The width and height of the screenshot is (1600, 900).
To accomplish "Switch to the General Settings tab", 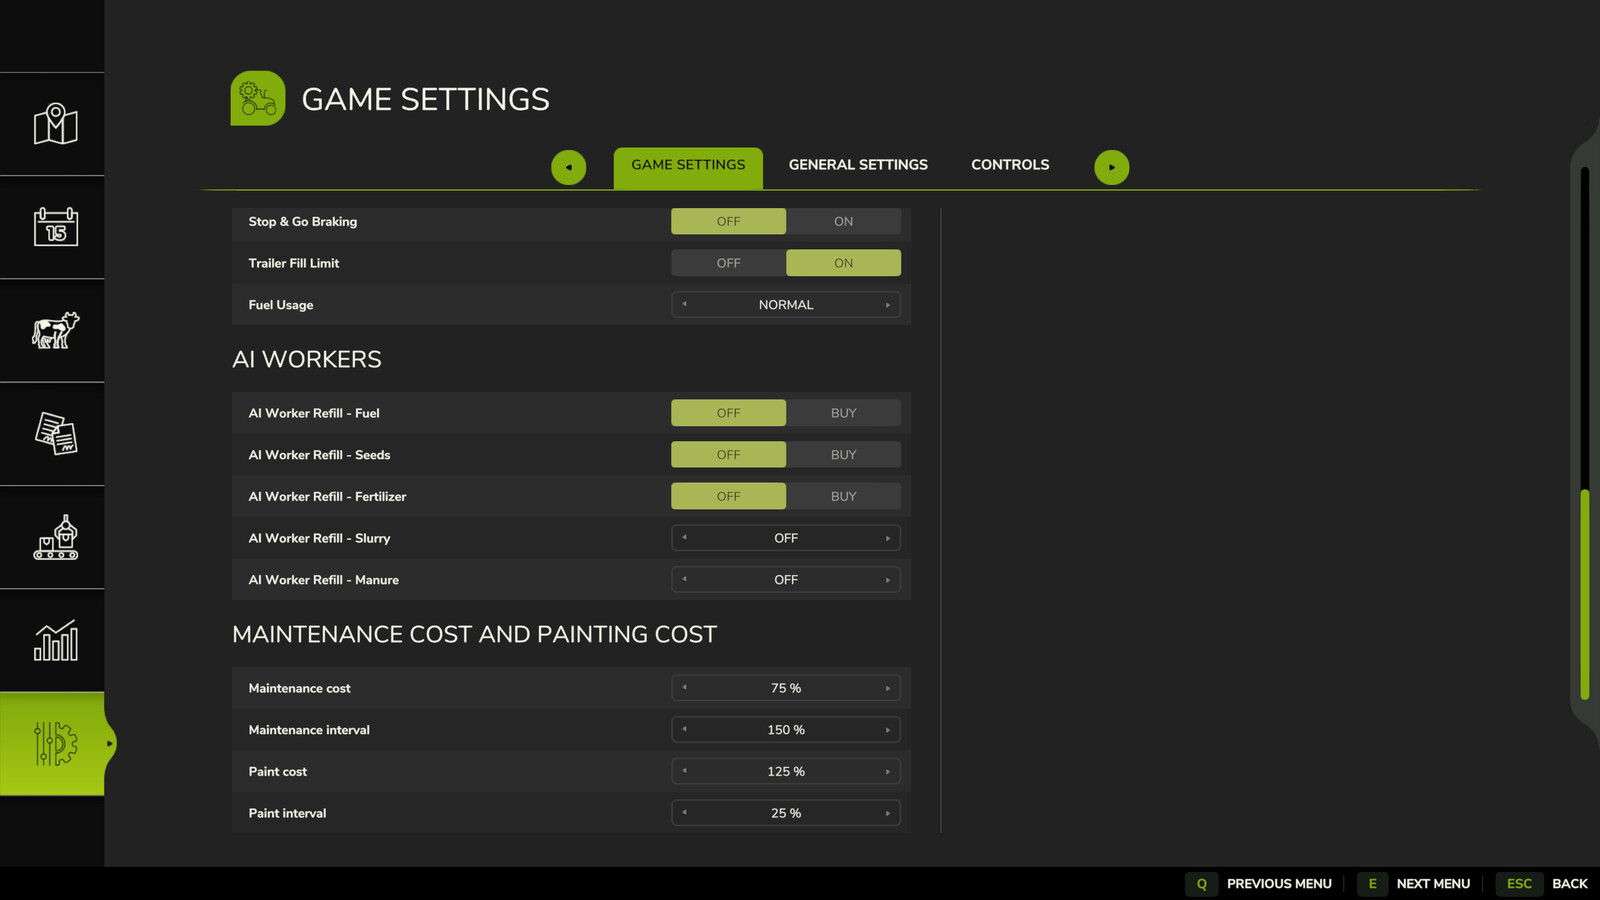I will 857,164.
